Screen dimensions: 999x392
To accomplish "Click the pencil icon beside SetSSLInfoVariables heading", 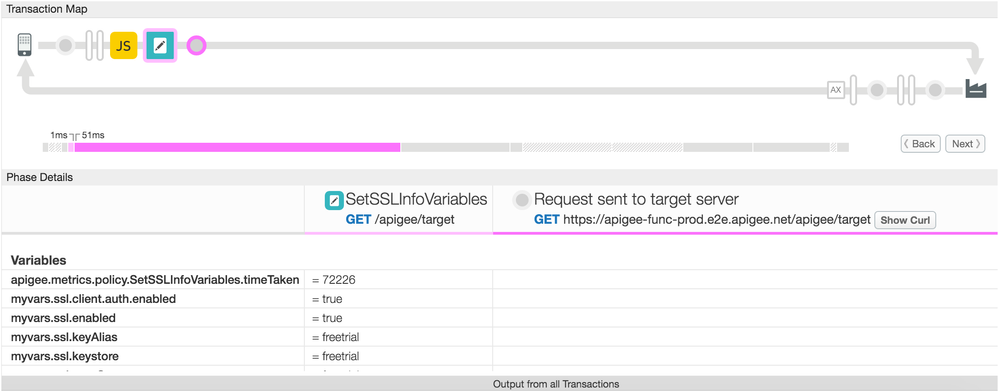I will [x=334, y=200].
